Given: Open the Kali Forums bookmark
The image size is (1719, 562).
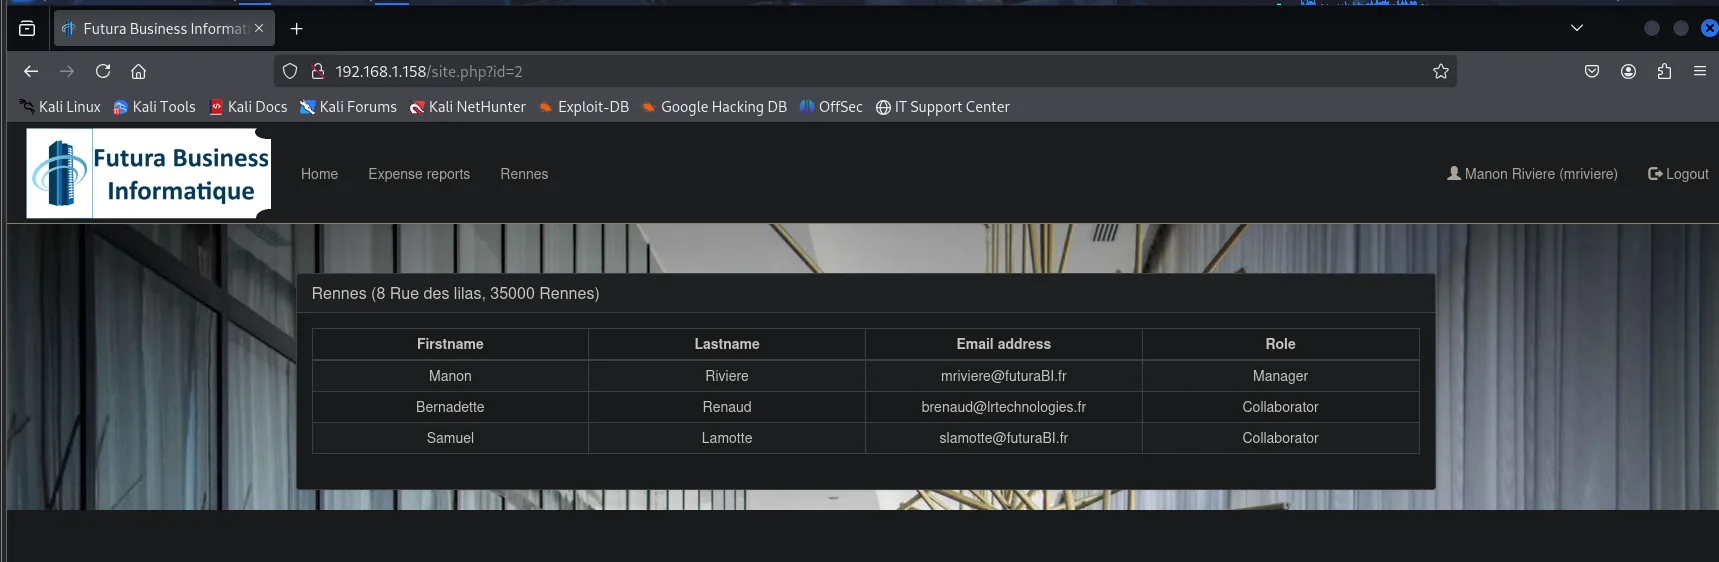Looking at the screenshot, I should point(348,107).
